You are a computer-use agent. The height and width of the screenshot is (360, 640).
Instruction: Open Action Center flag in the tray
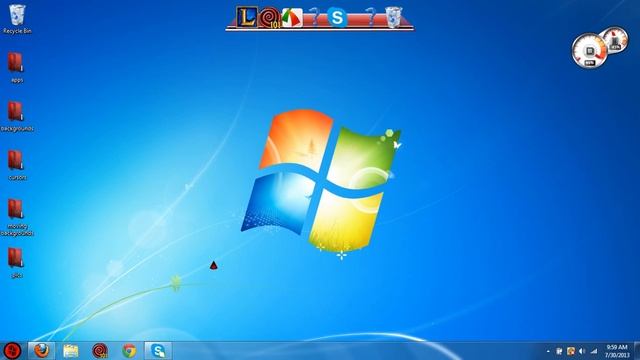tap(559, 351)
